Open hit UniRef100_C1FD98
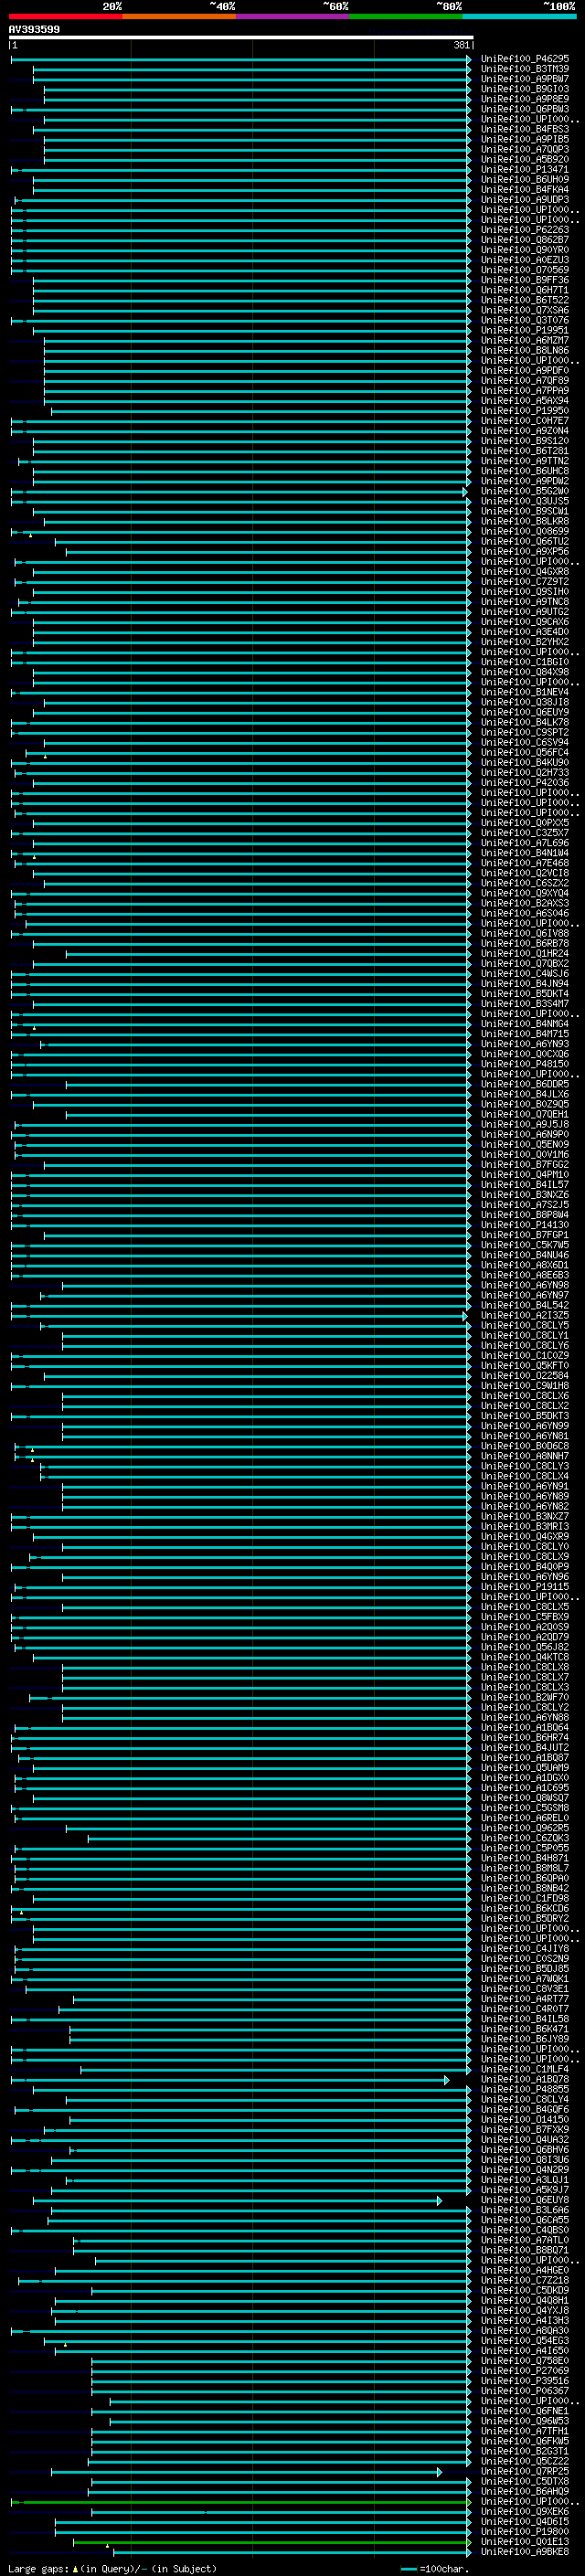The image size is (585, 2576). tap(525, 1898)
